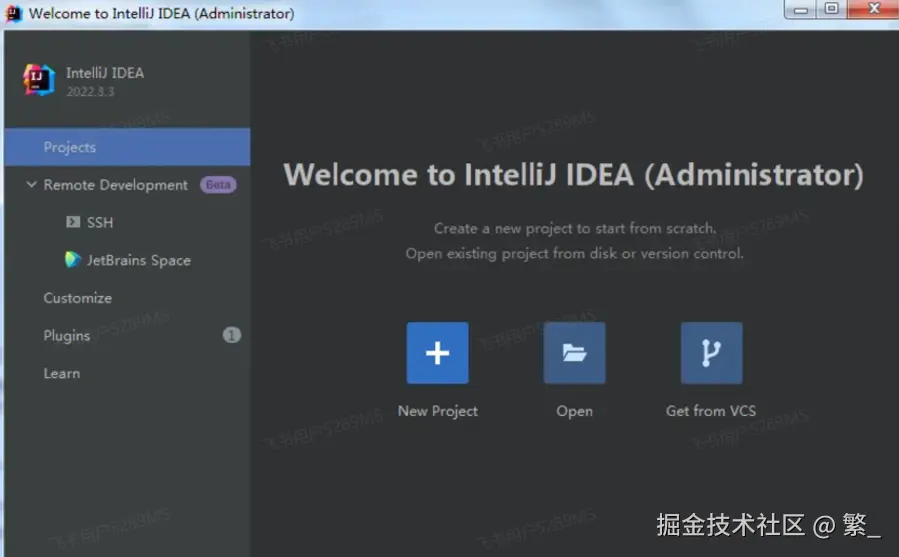
Task: Click the New Project label
Action: tap(437, 411)
